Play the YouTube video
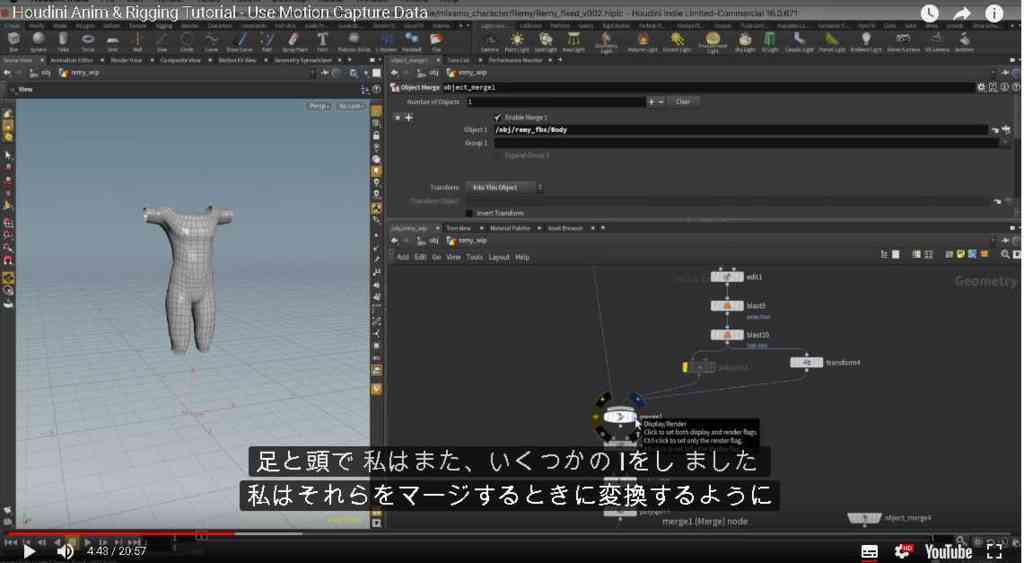This screenshot has width=1024, height=563. point(29,551)
